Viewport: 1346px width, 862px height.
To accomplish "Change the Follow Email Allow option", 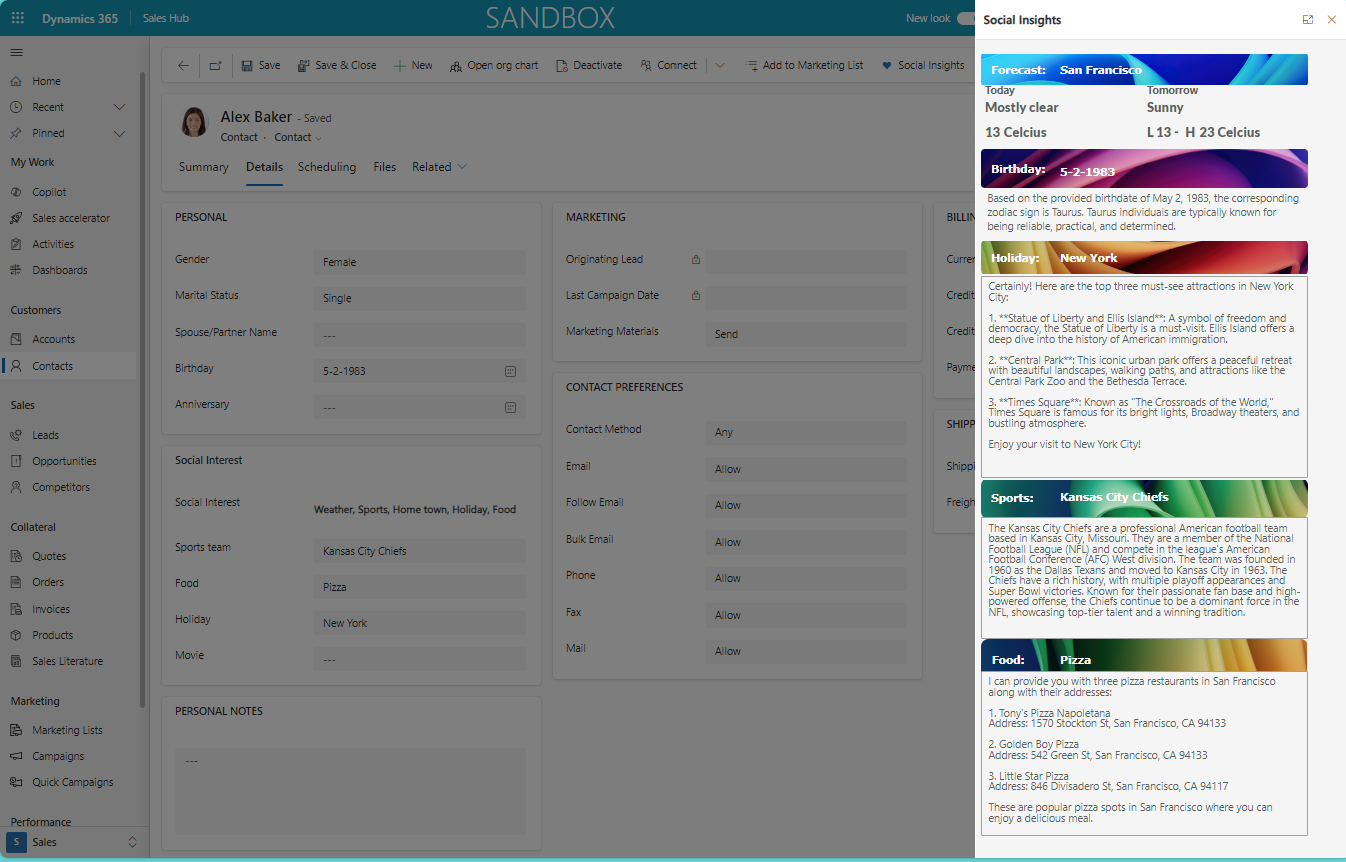I will pos(806,505).
